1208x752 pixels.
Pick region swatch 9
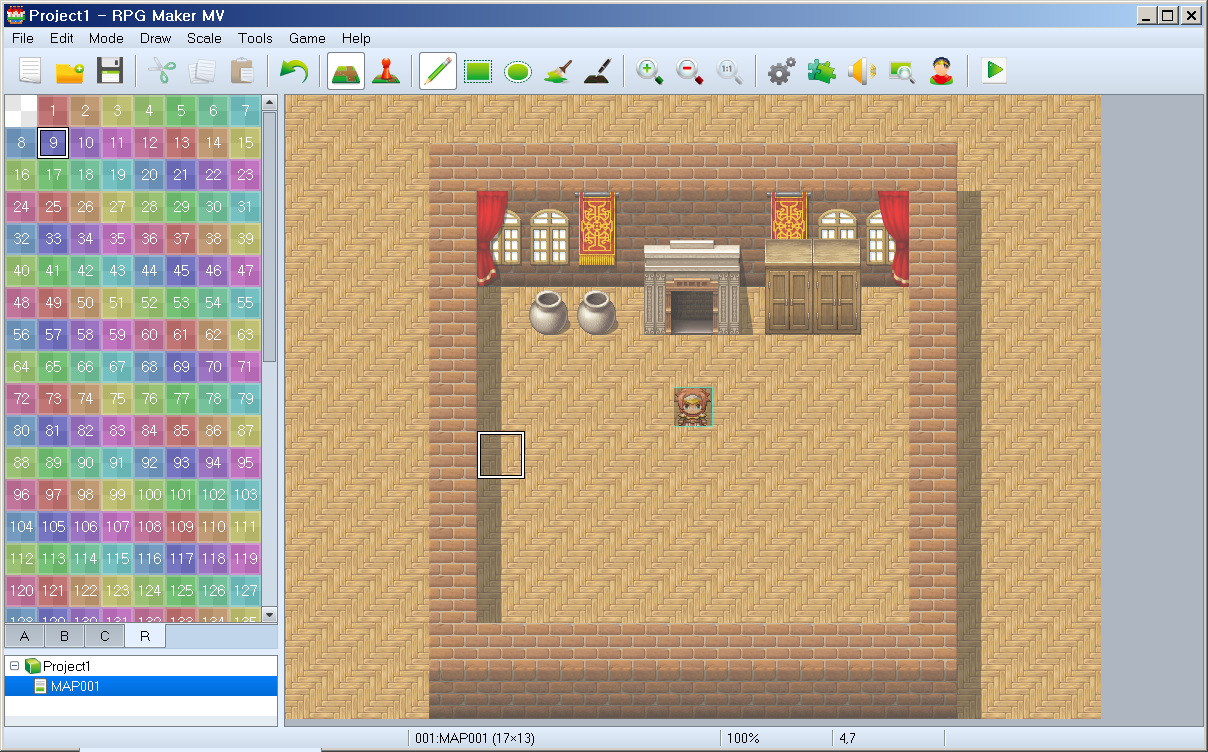click(x=53, y=143)
